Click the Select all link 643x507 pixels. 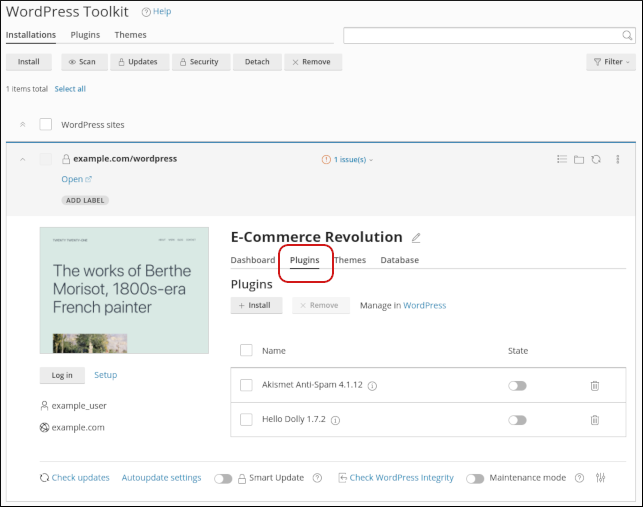[70, 89]
